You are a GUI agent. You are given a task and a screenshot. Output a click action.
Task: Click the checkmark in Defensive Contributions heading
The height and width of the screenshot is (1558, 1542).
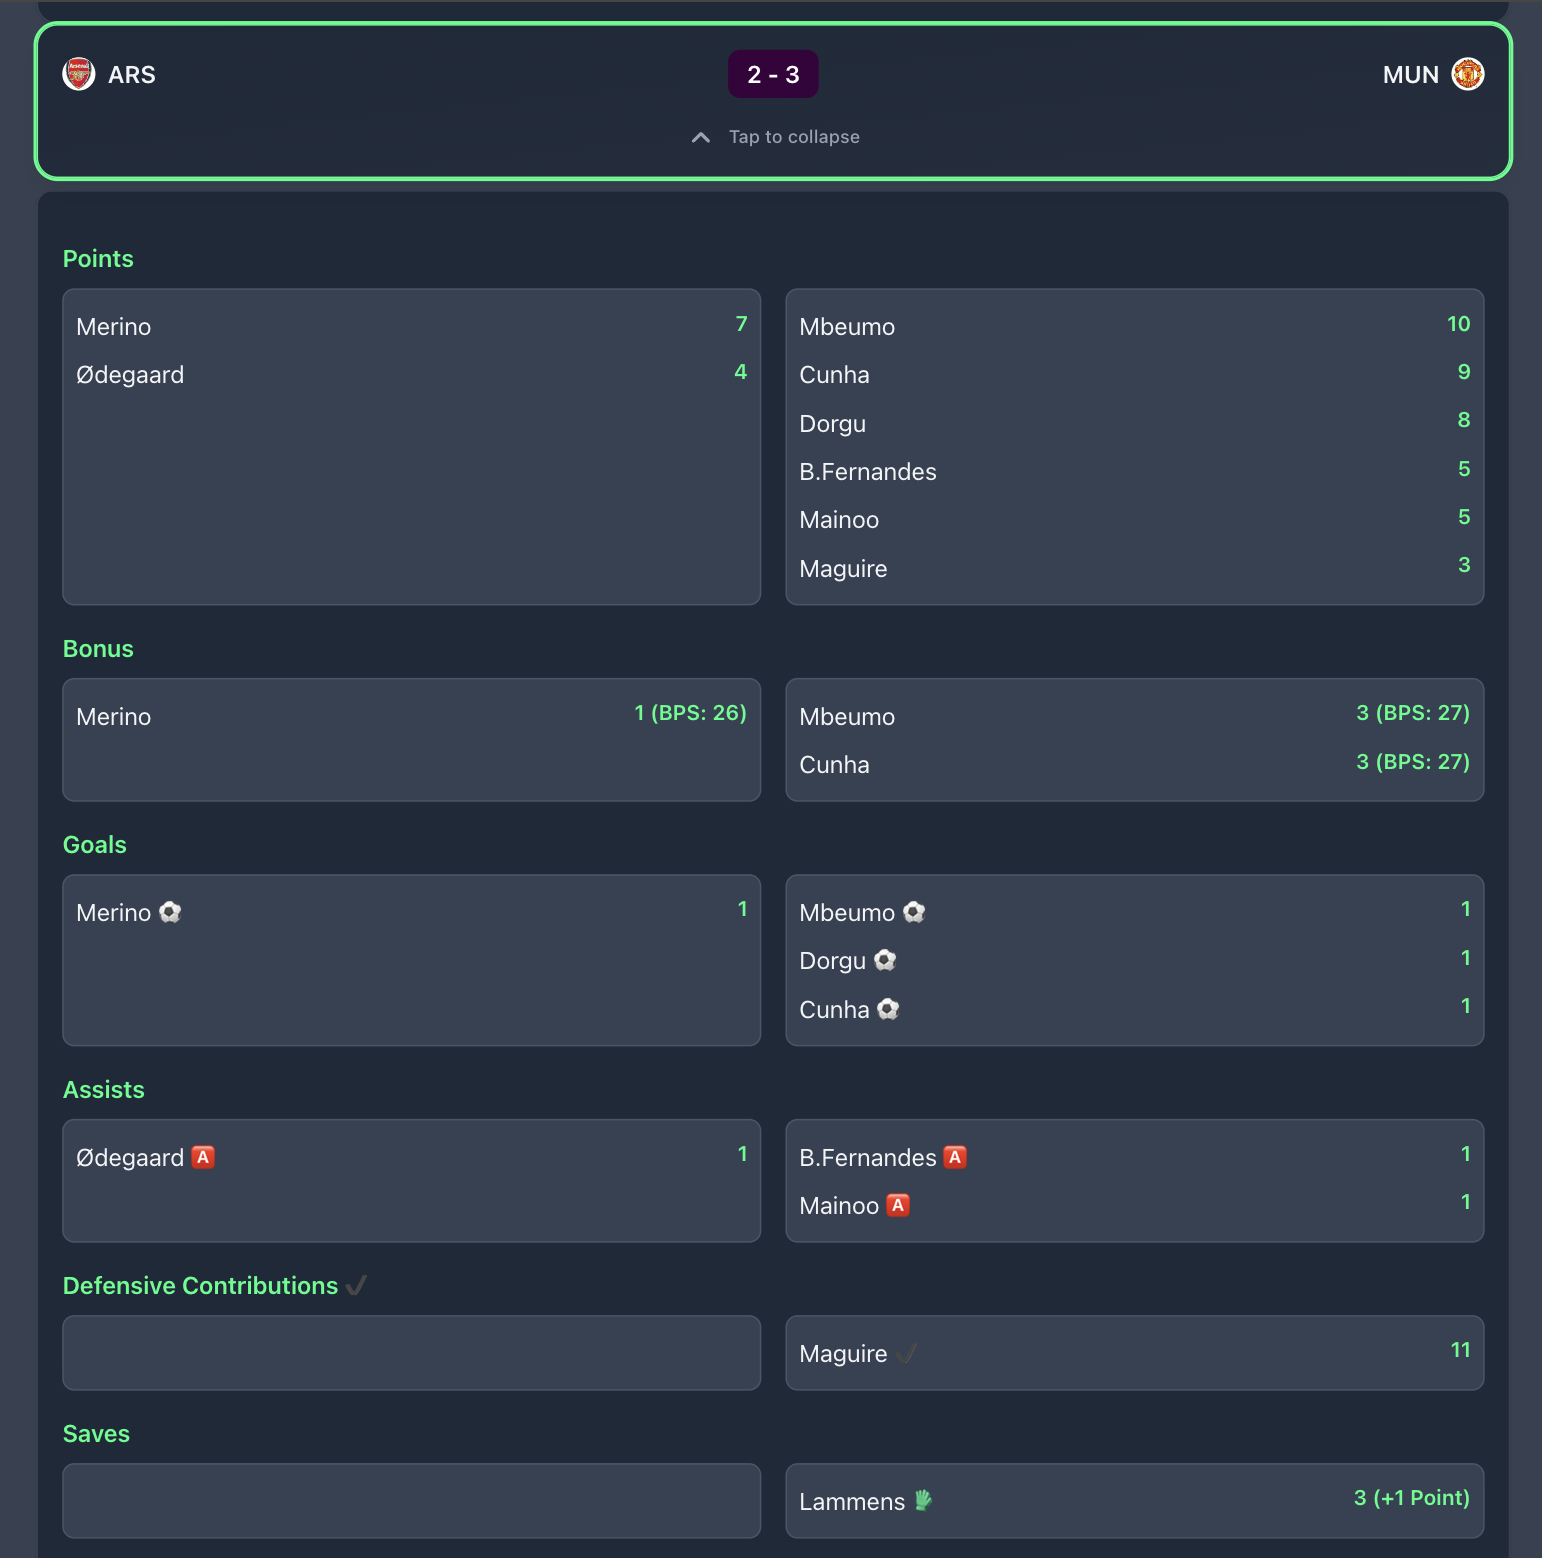coord(356,1285)
